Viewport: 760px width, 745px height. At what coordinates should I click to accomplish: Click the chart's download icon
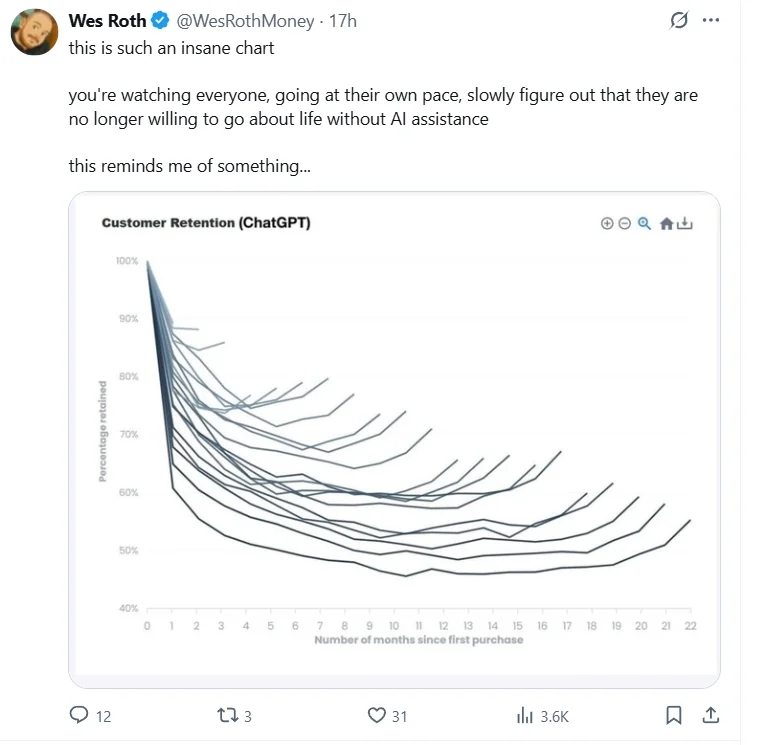point(685,224)
